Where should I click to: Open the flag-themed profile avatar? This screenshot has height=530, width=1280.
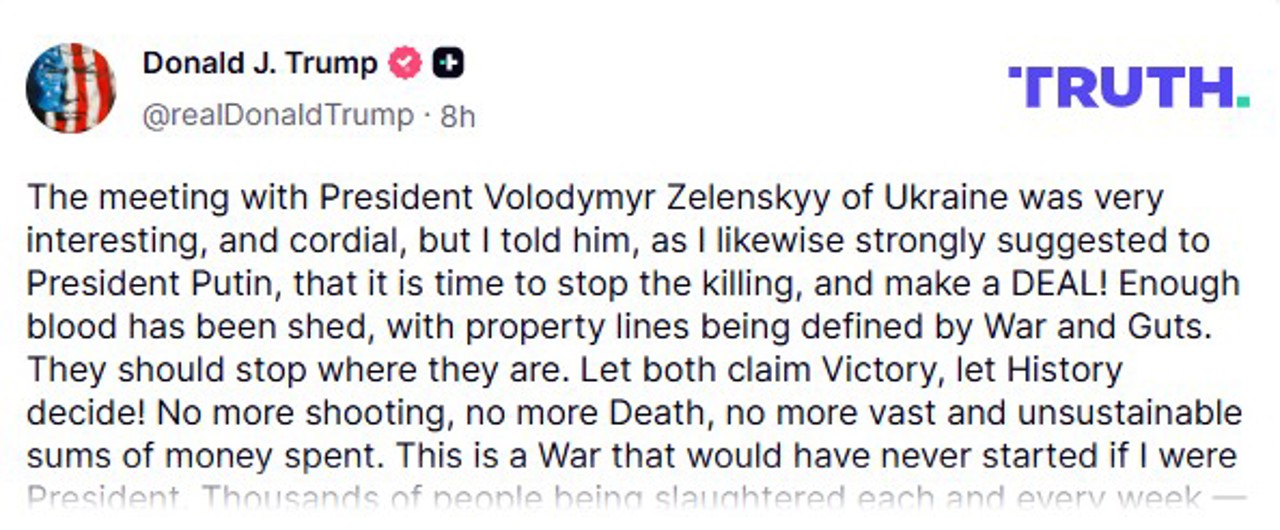[x=70, y=88]
